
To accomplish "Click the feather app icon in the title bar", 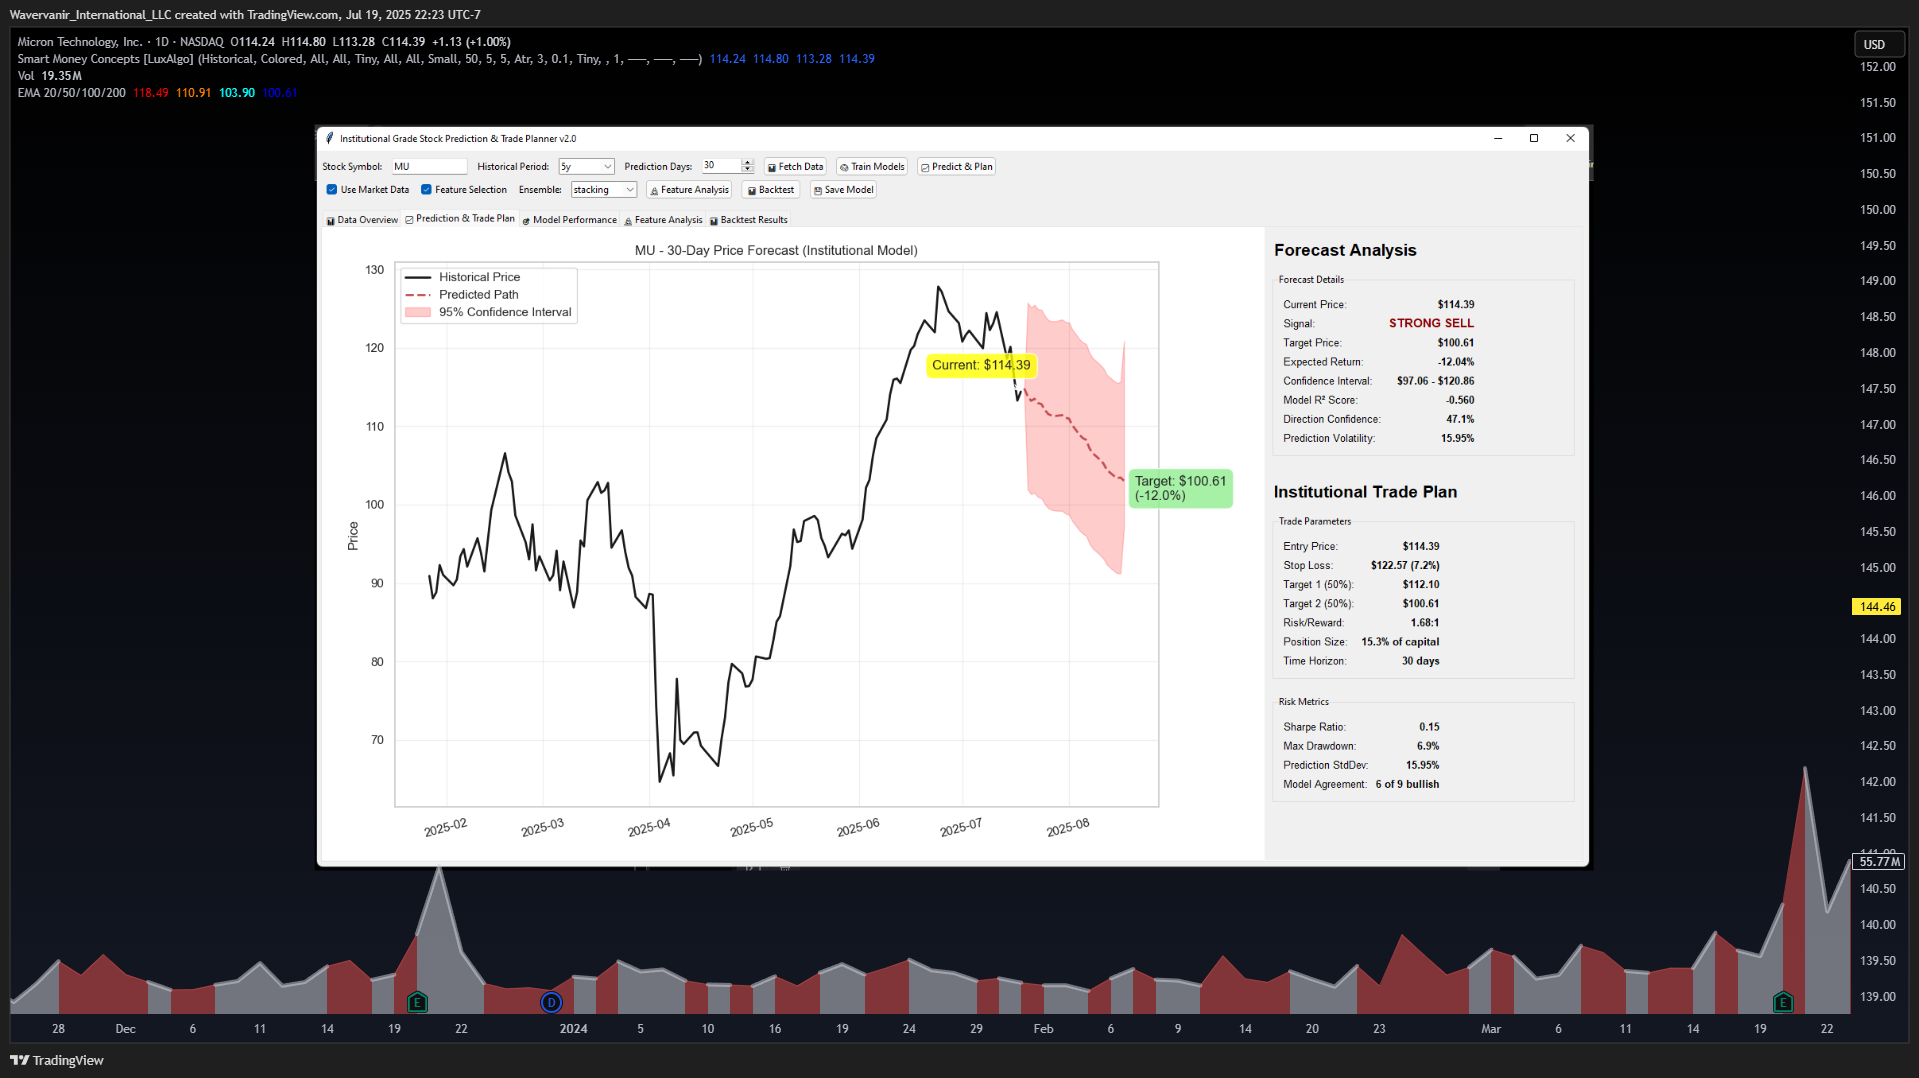I will pos(329,138).
